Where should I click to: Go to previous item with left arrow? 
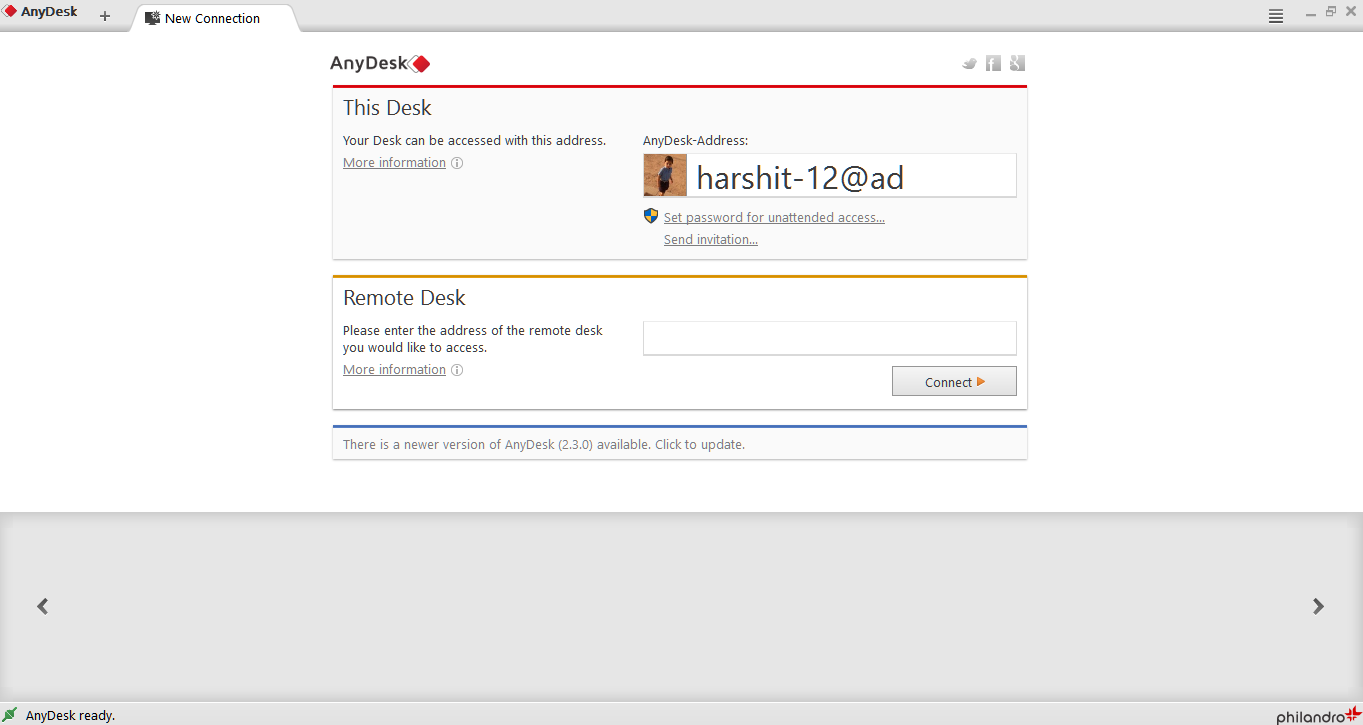click(42, 606)
